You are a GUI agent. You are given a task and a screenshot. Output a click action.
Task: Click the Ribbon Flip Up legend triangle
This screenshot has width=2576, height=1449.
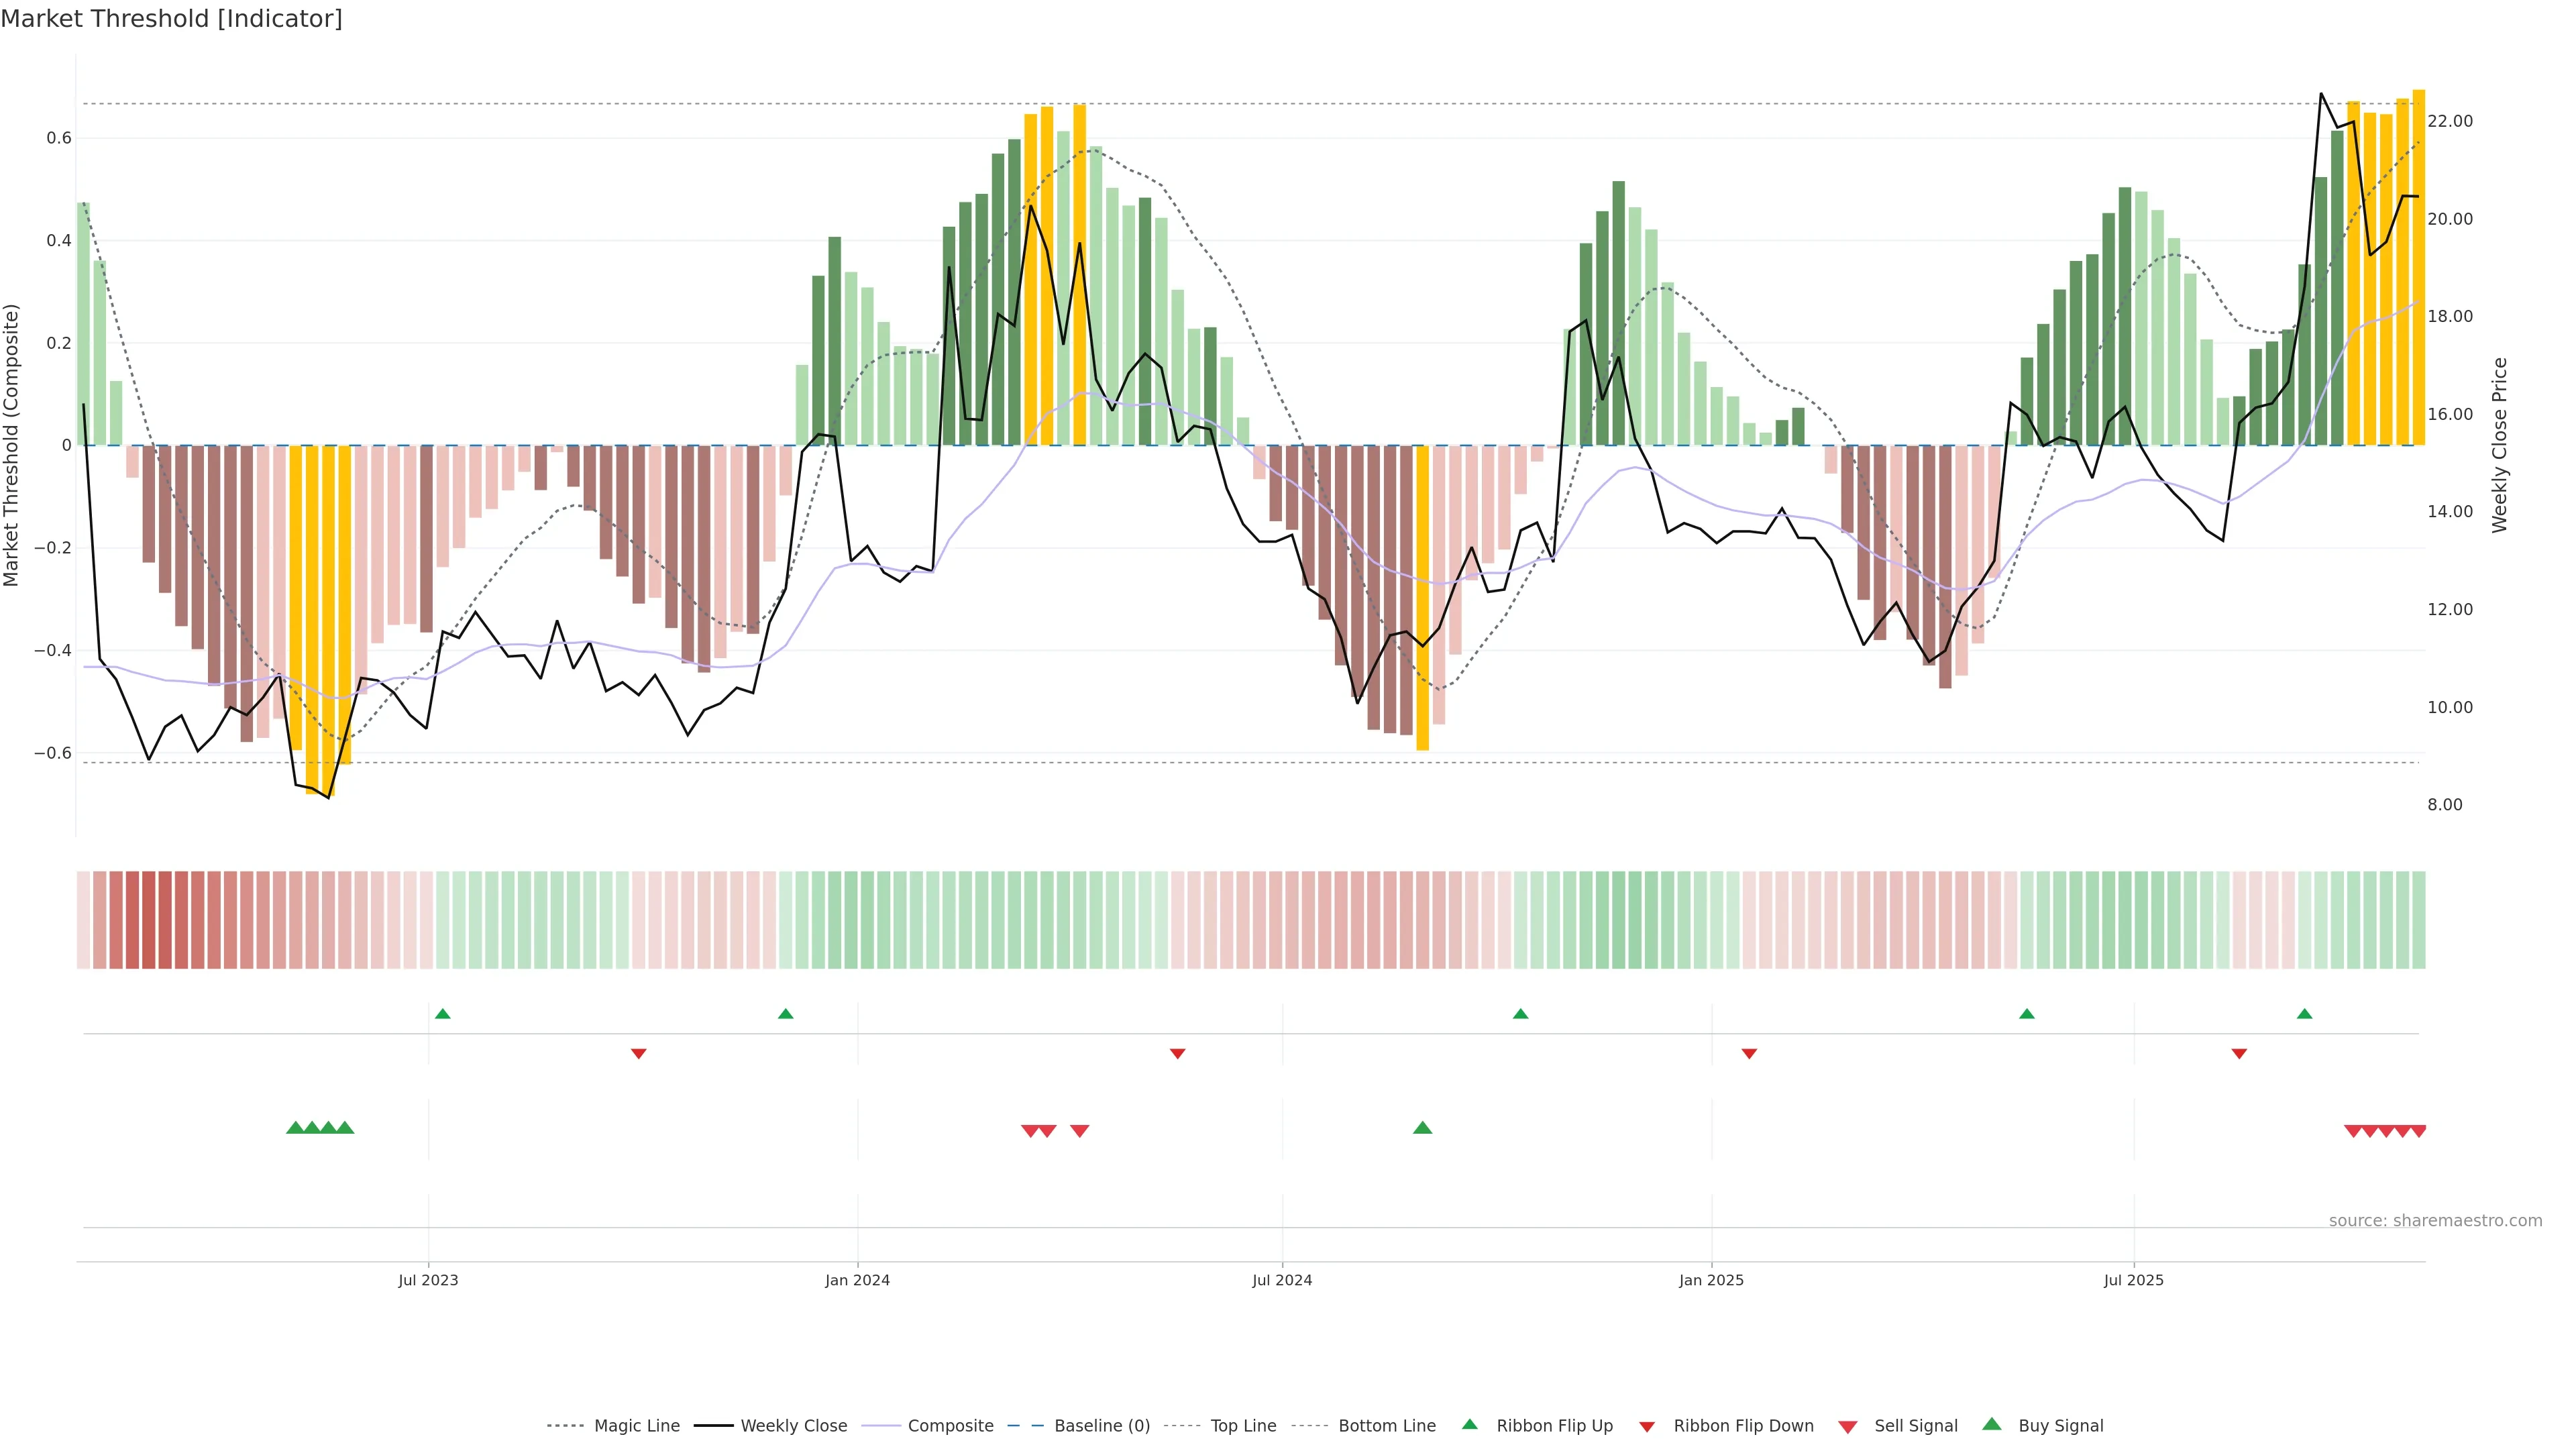pos(1469,1424)
